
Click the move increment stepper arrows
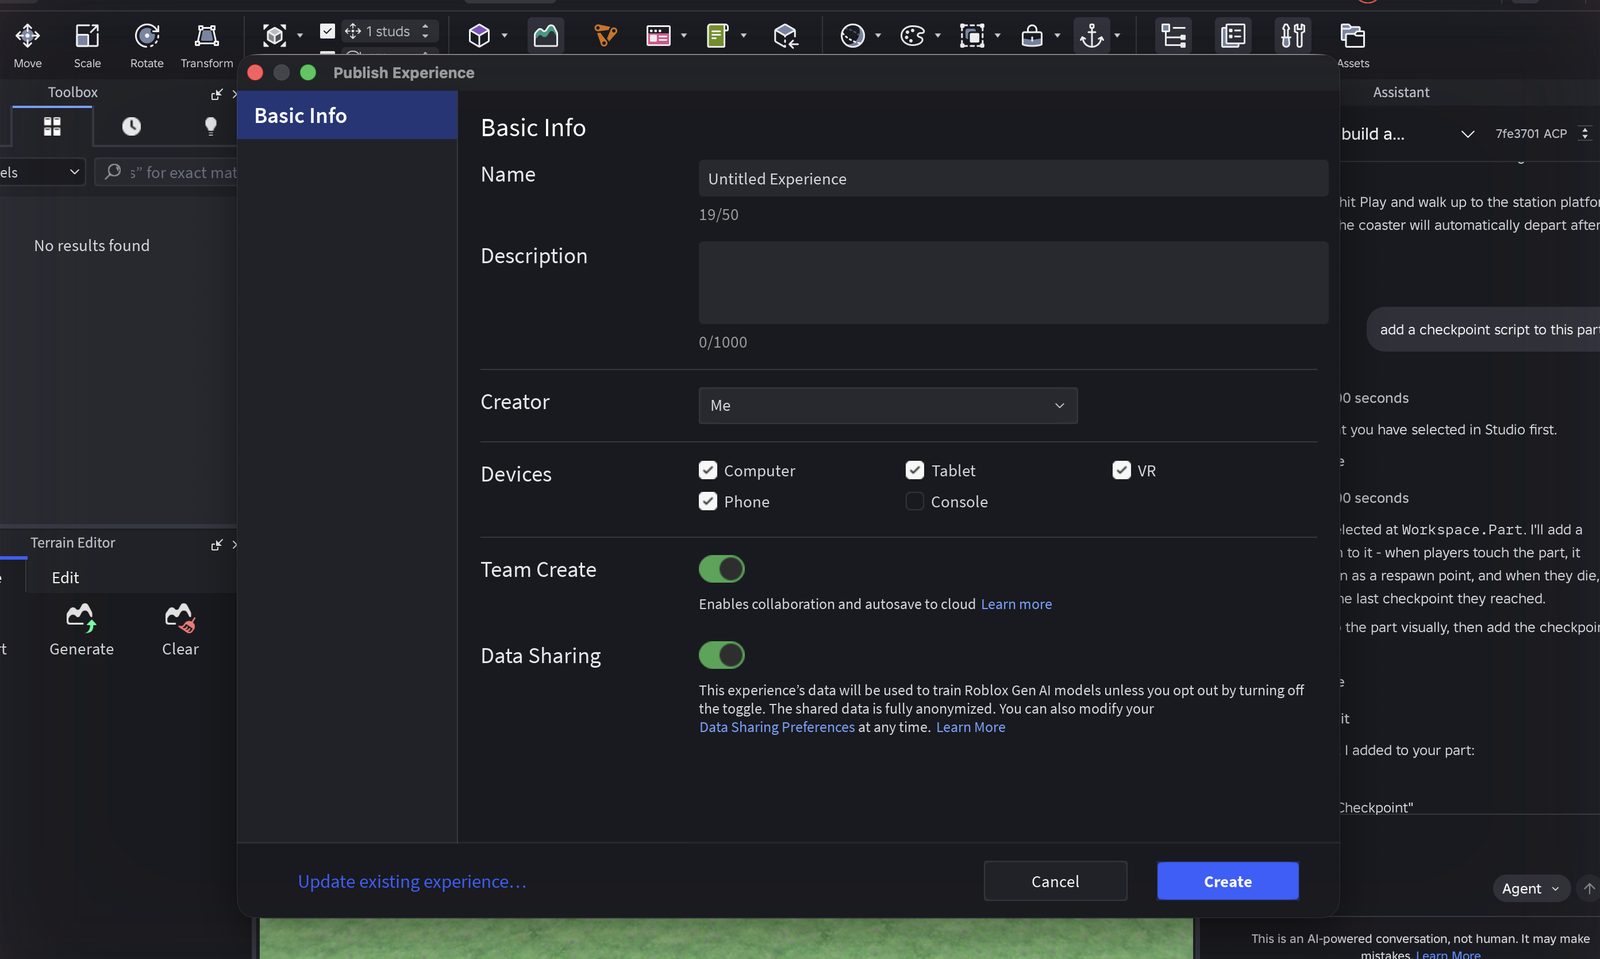(426, 31)
